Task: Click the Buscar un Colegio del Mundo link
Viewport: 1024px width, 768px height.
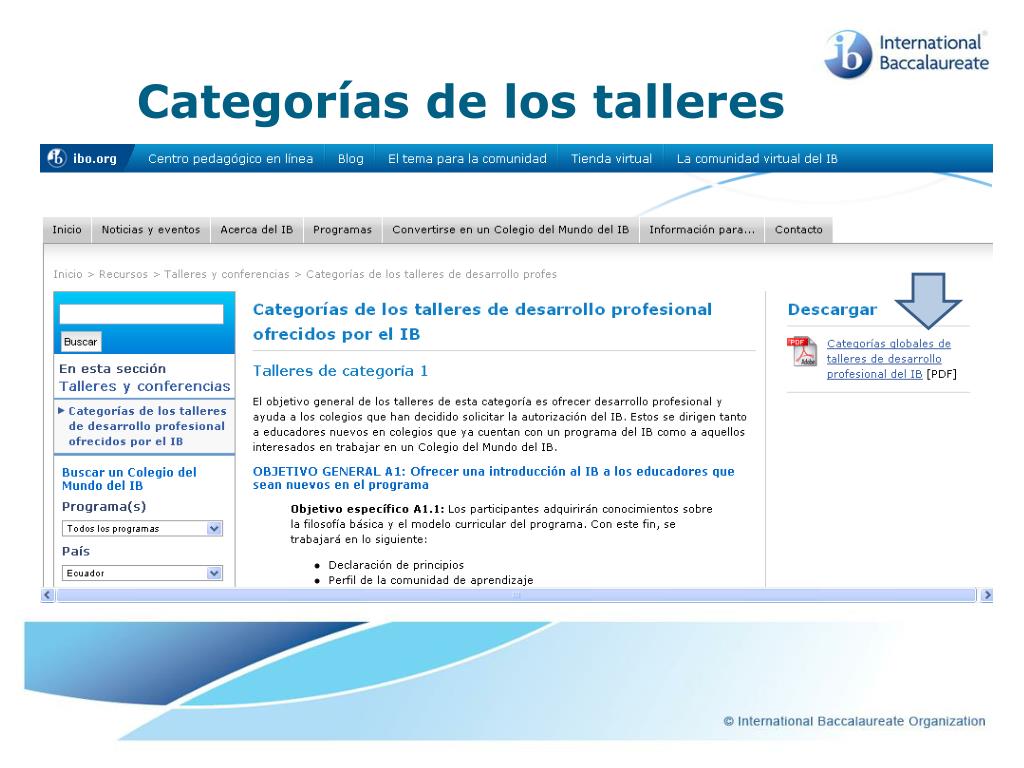Action: (x=129, y=479)
